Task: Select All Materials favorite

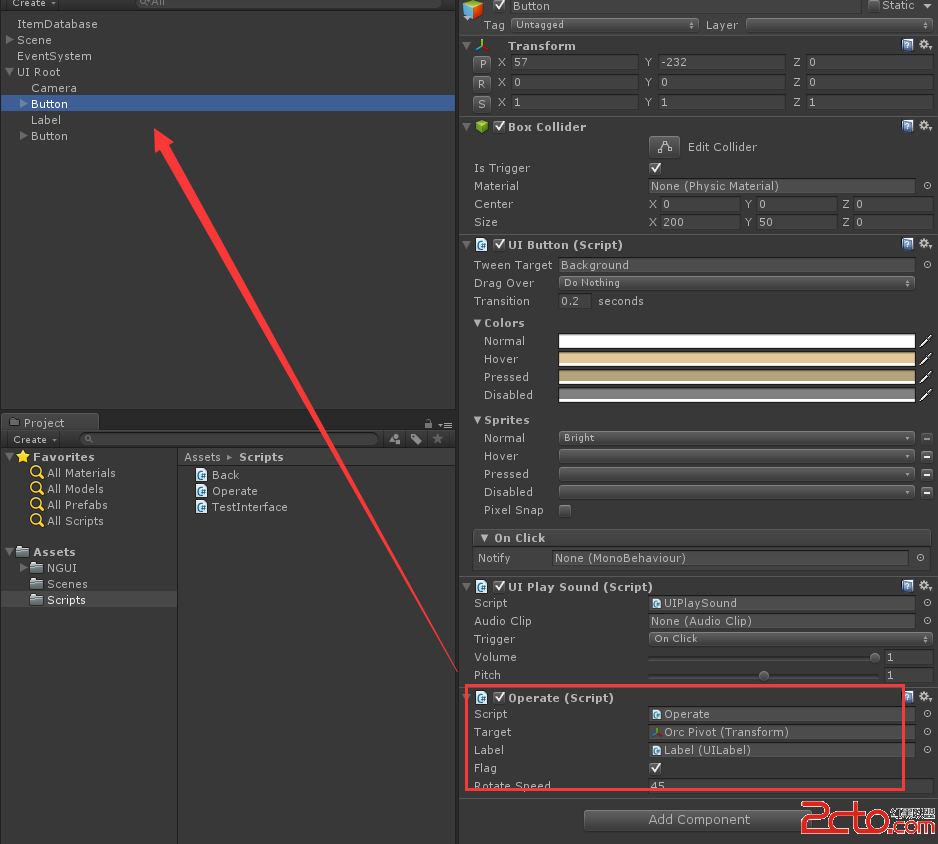Action: click(81, 473)
